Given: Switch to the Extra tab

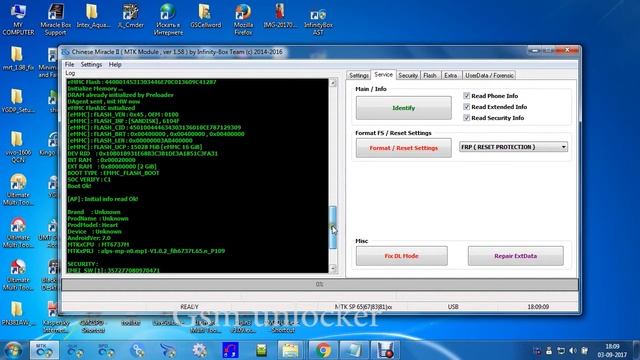Looking at the screenshot, I should [451, 76].
